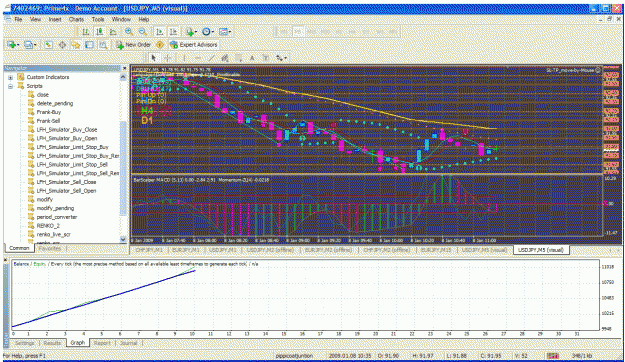Switch to Tester Settings tab
The height and width of the screenshot is (362, 625).
25,343
